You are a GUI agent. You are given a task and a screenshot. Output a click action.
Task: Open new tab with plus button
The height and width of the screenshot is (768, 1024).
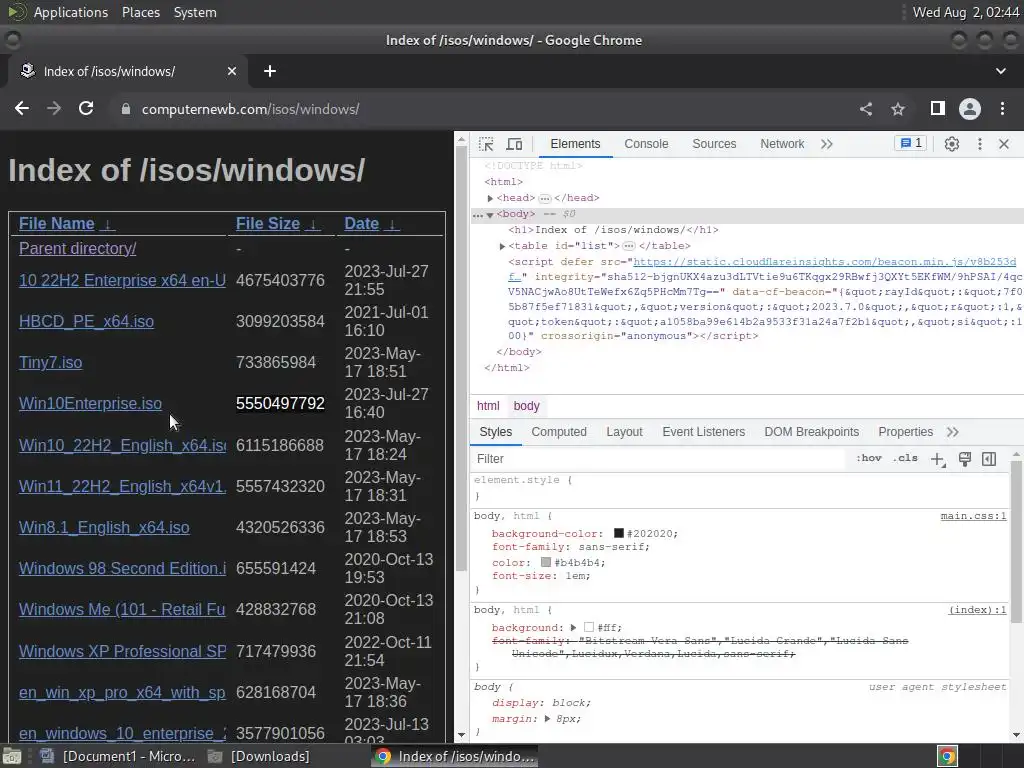tap(270, 71)
